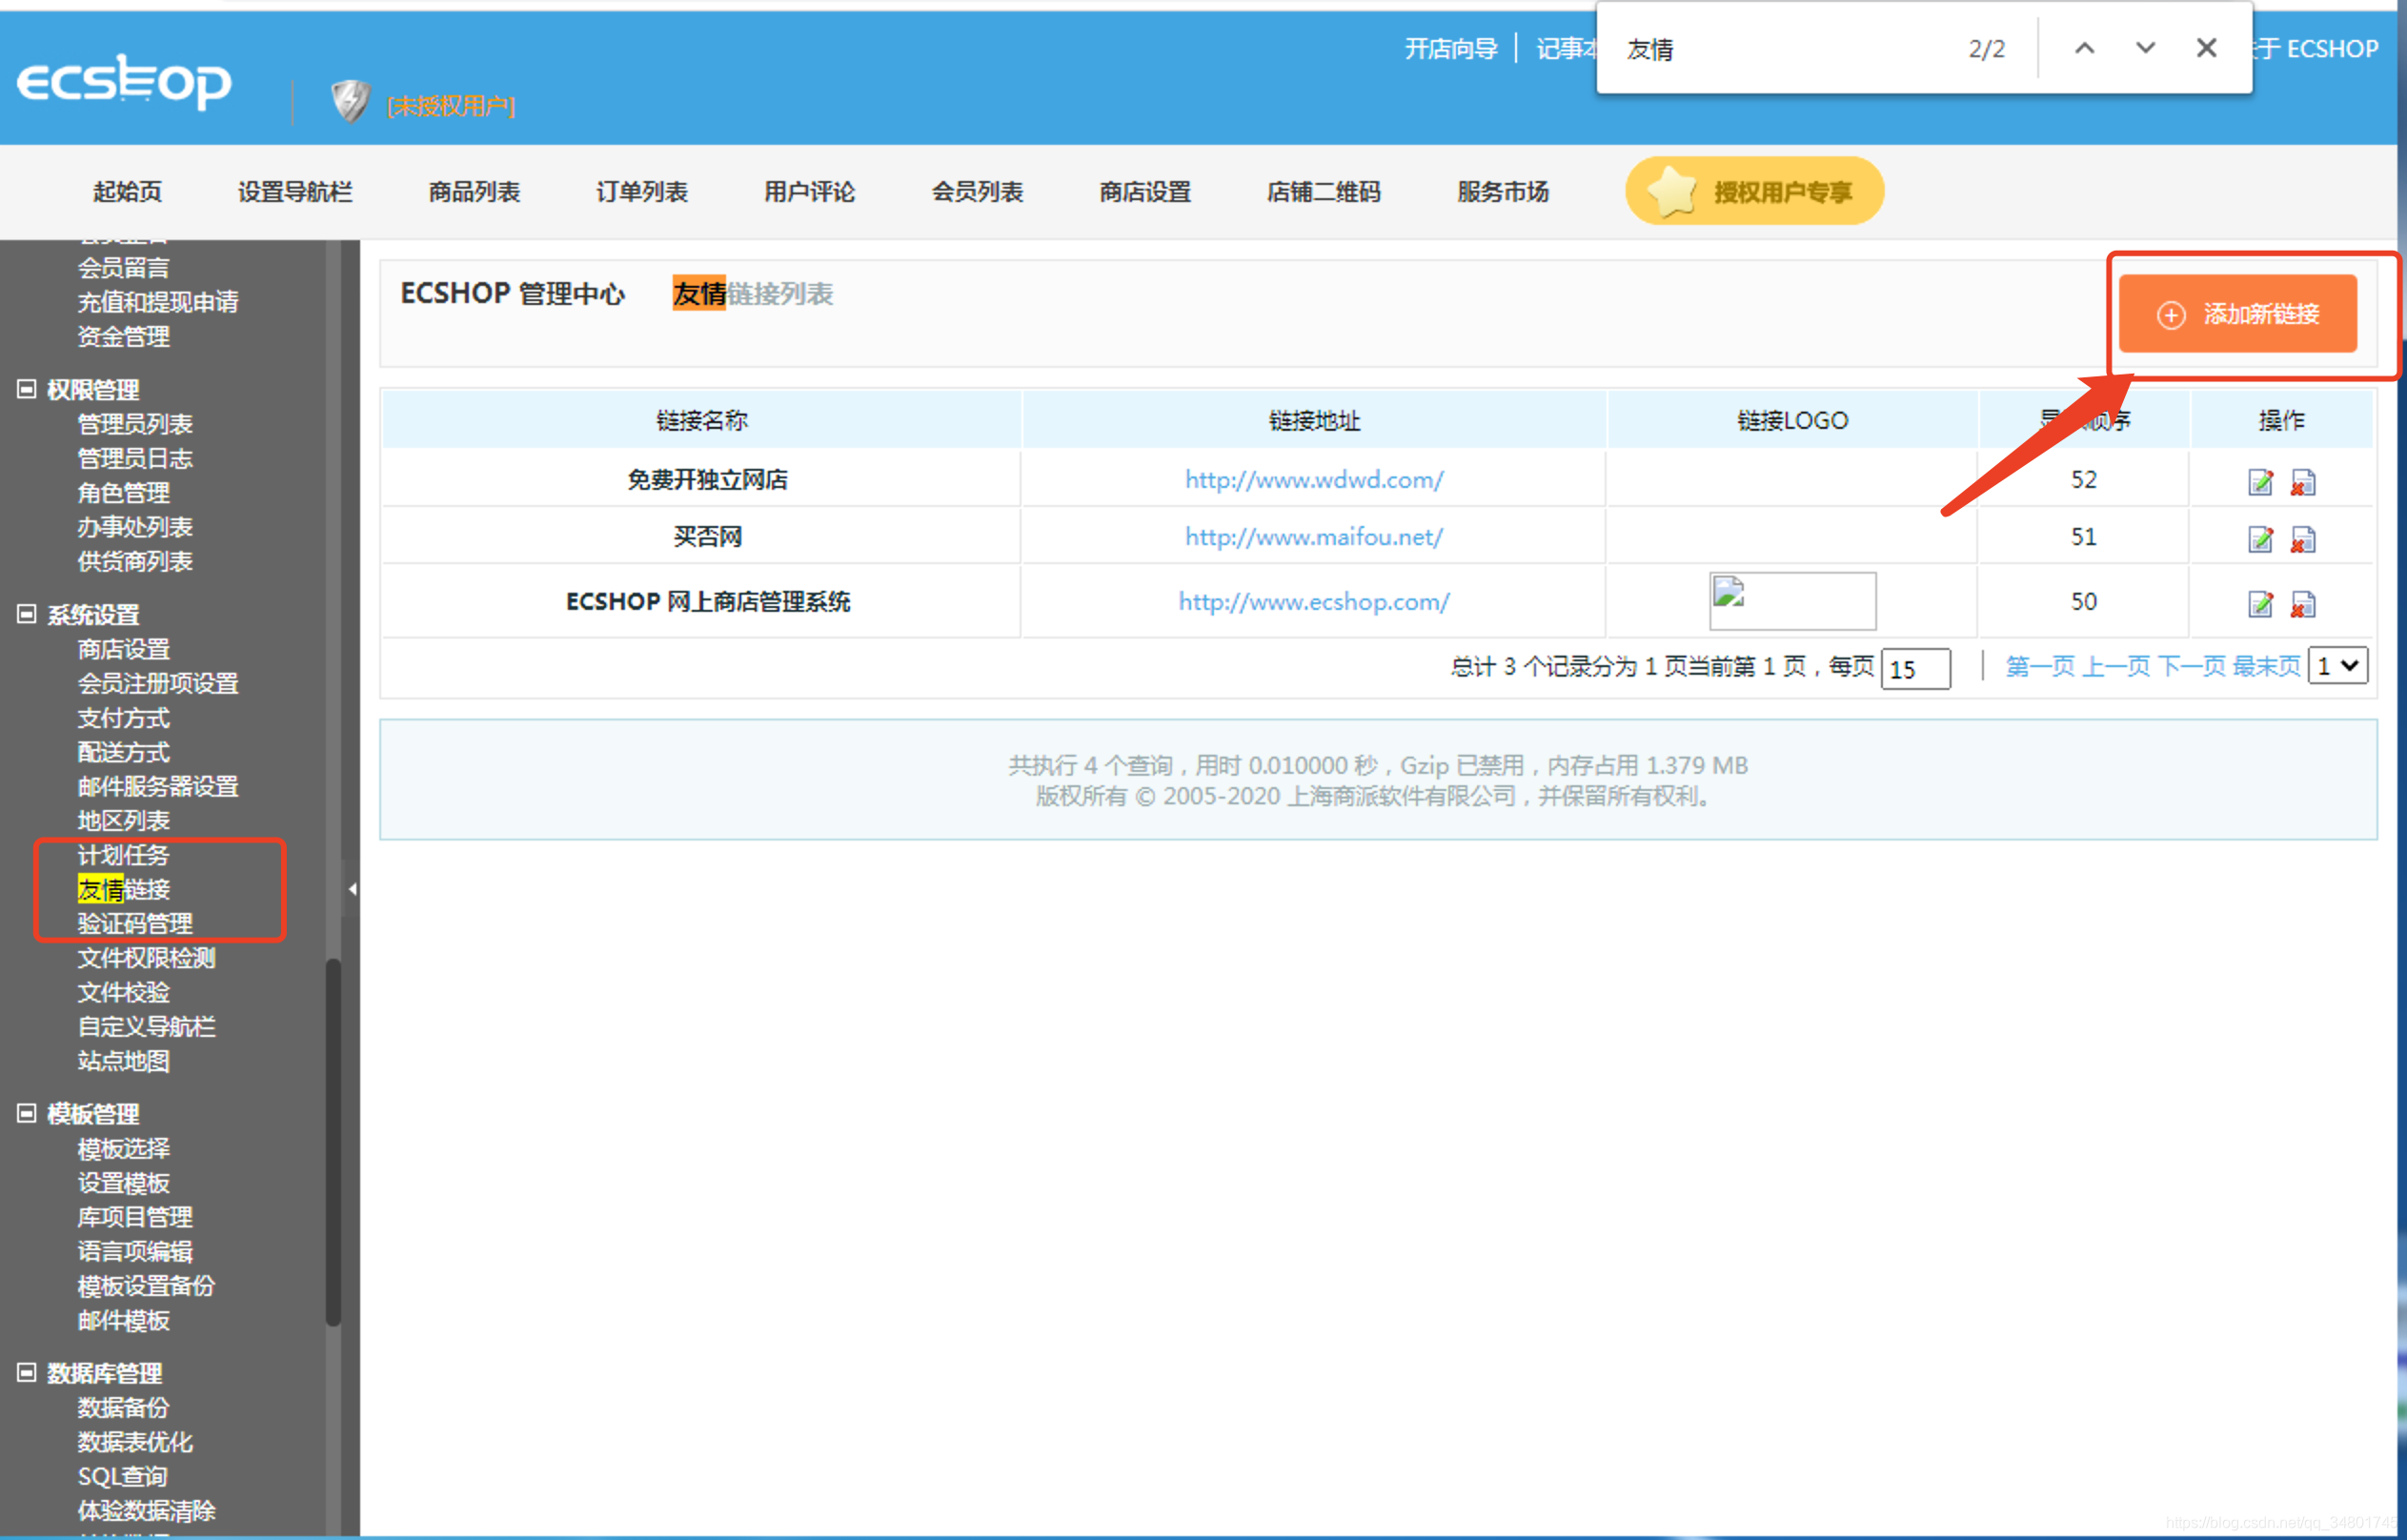This screenshot has height=1540, width=2407.
Task: Click the find bar search text field
Action: 1780,48
